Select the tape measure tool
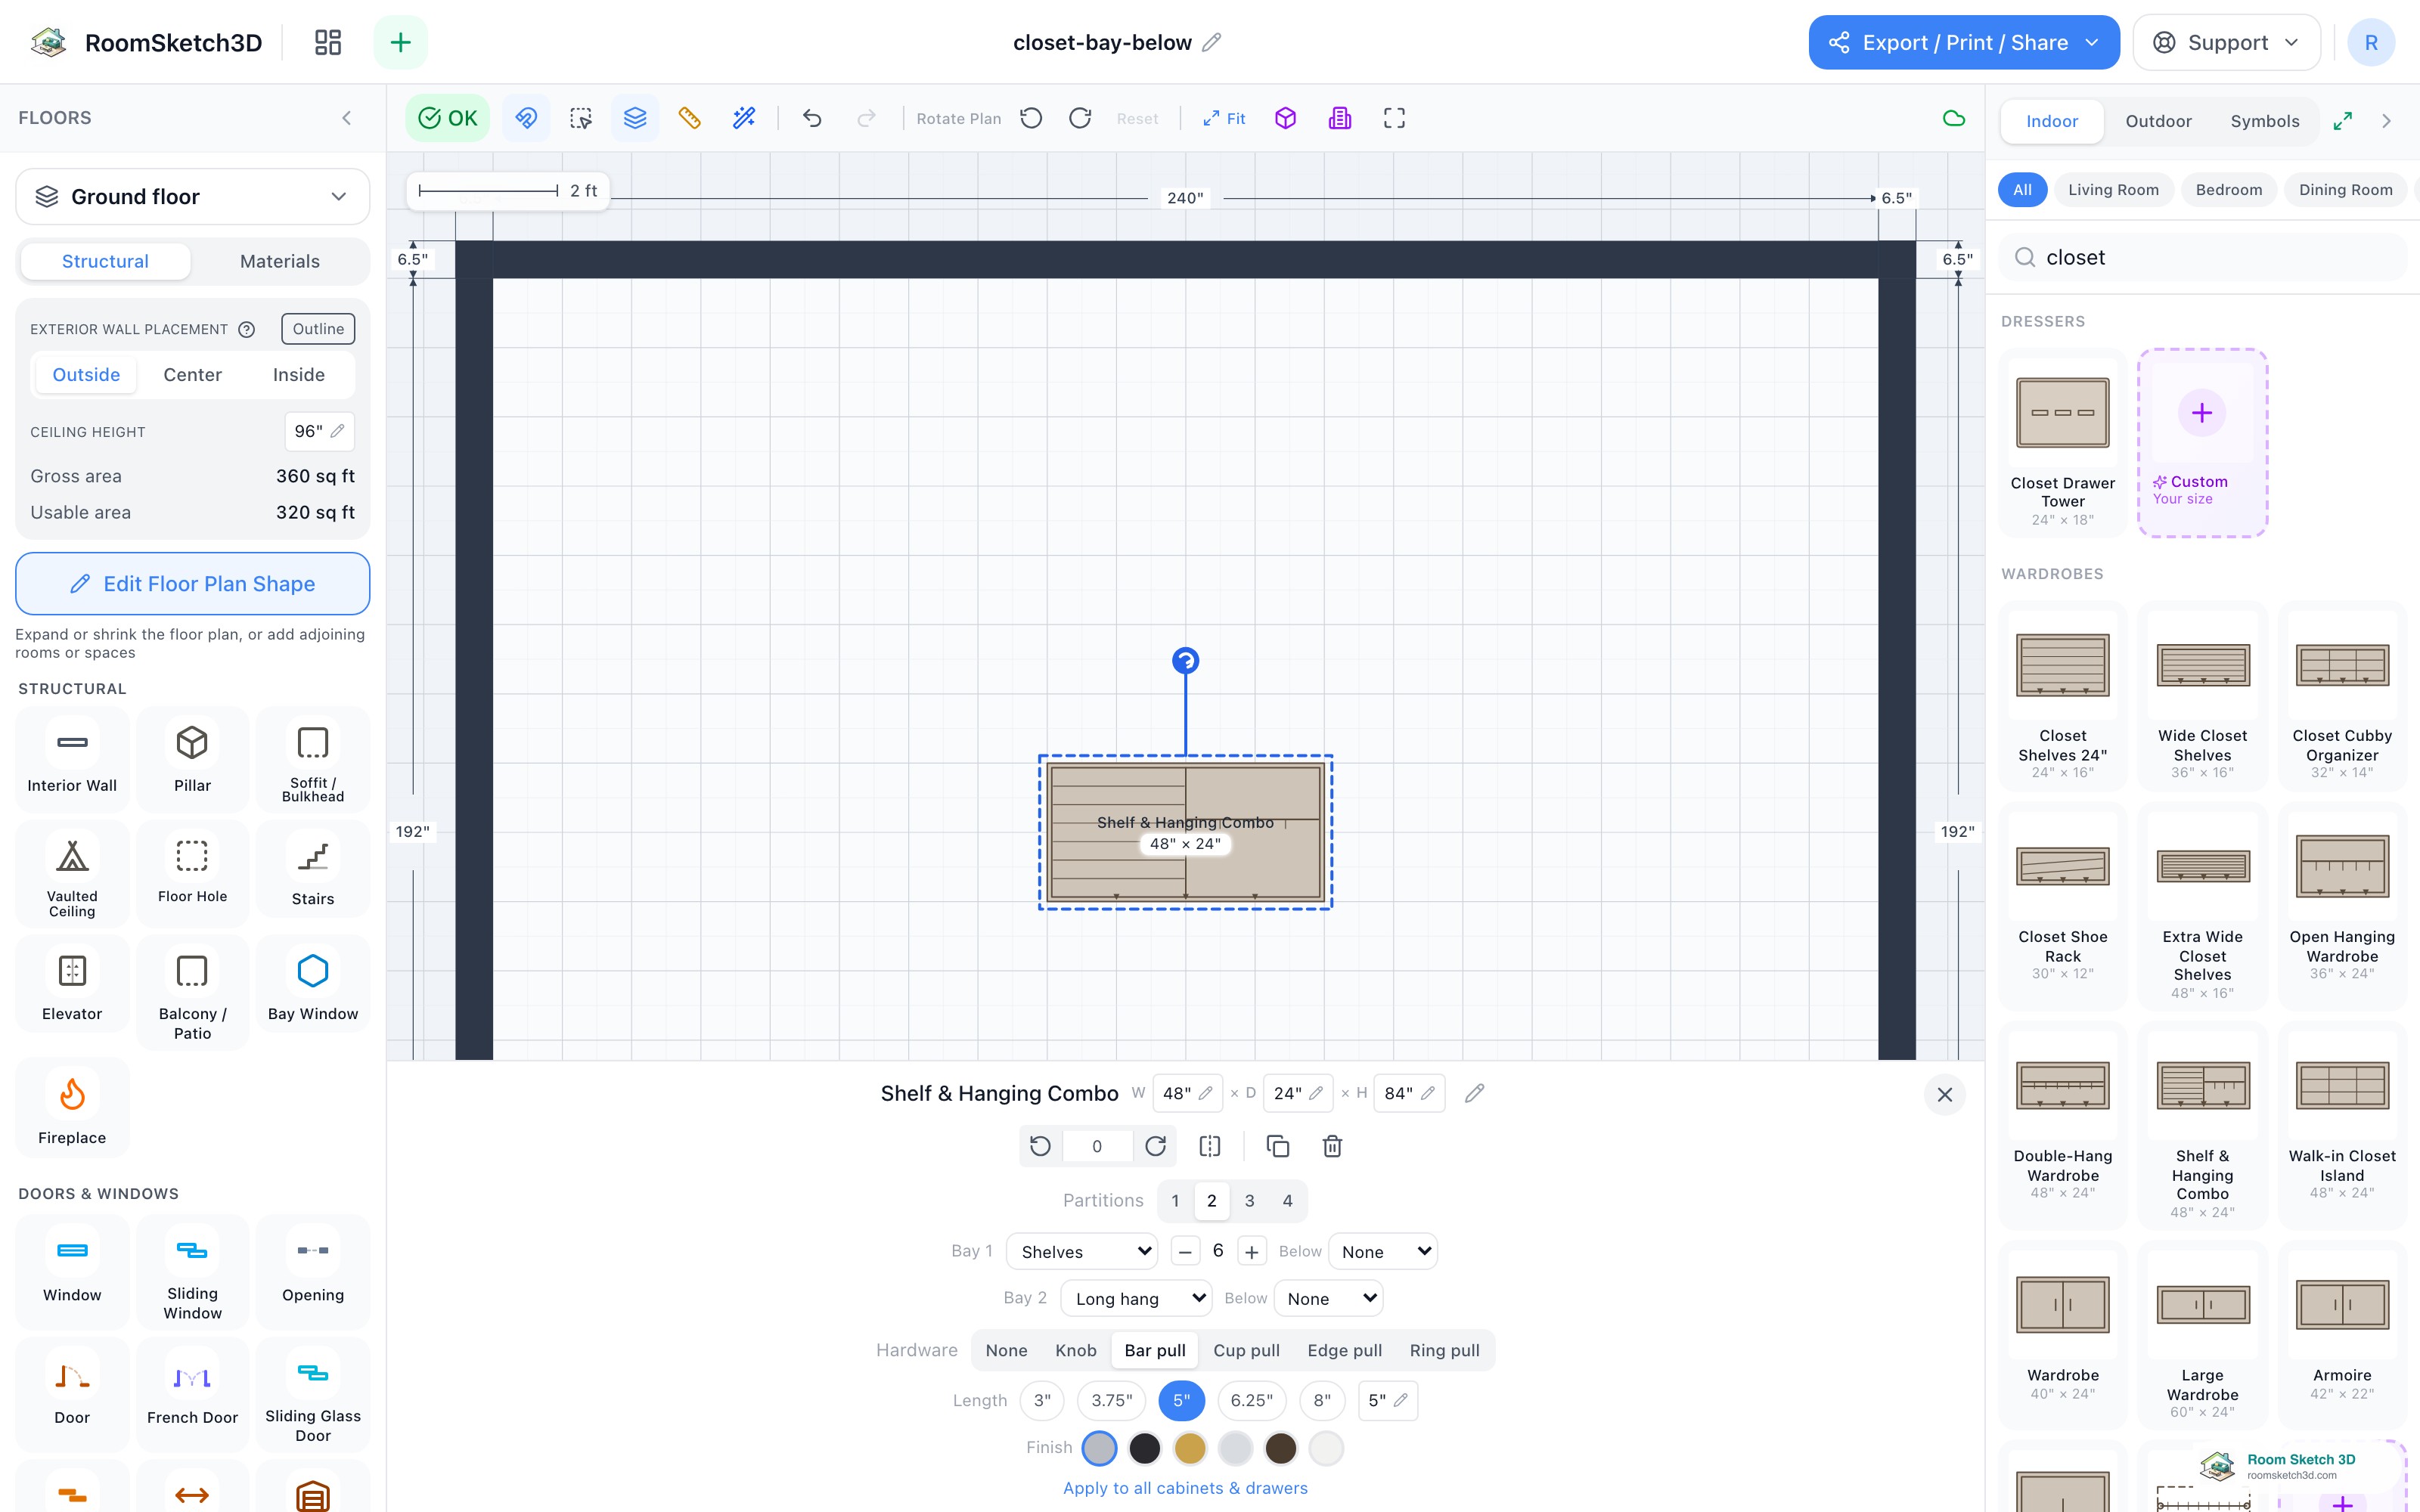 [689, 118]
